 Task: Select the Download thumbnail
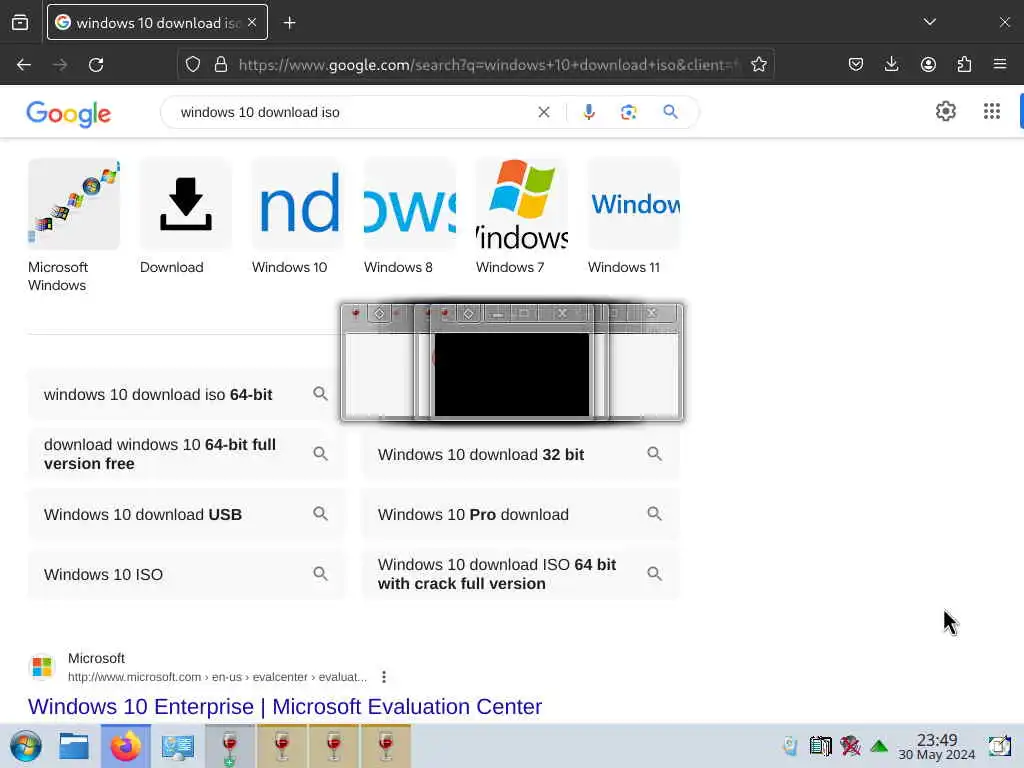tap(185, 217)
